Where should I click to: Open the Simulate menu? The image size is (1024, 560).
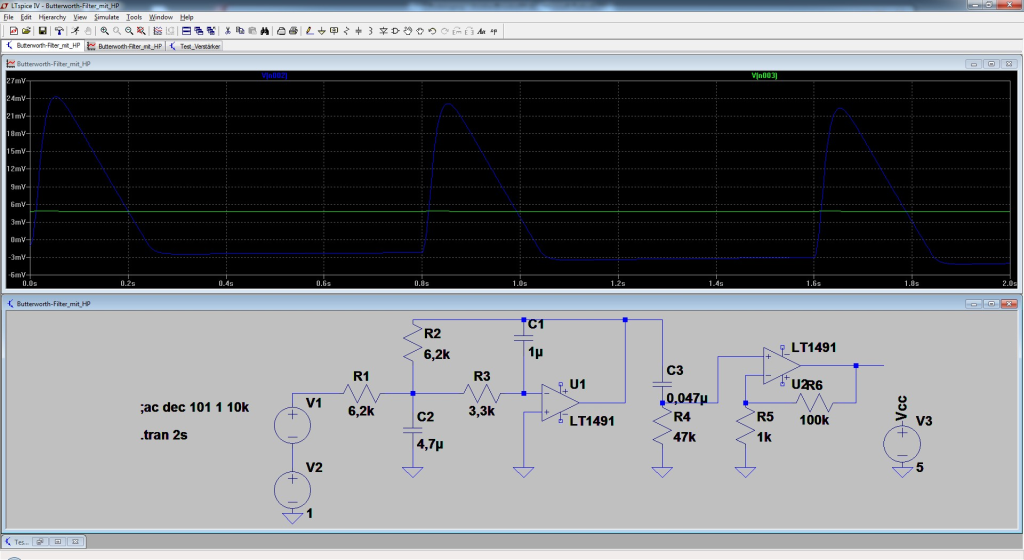(106, 17)
